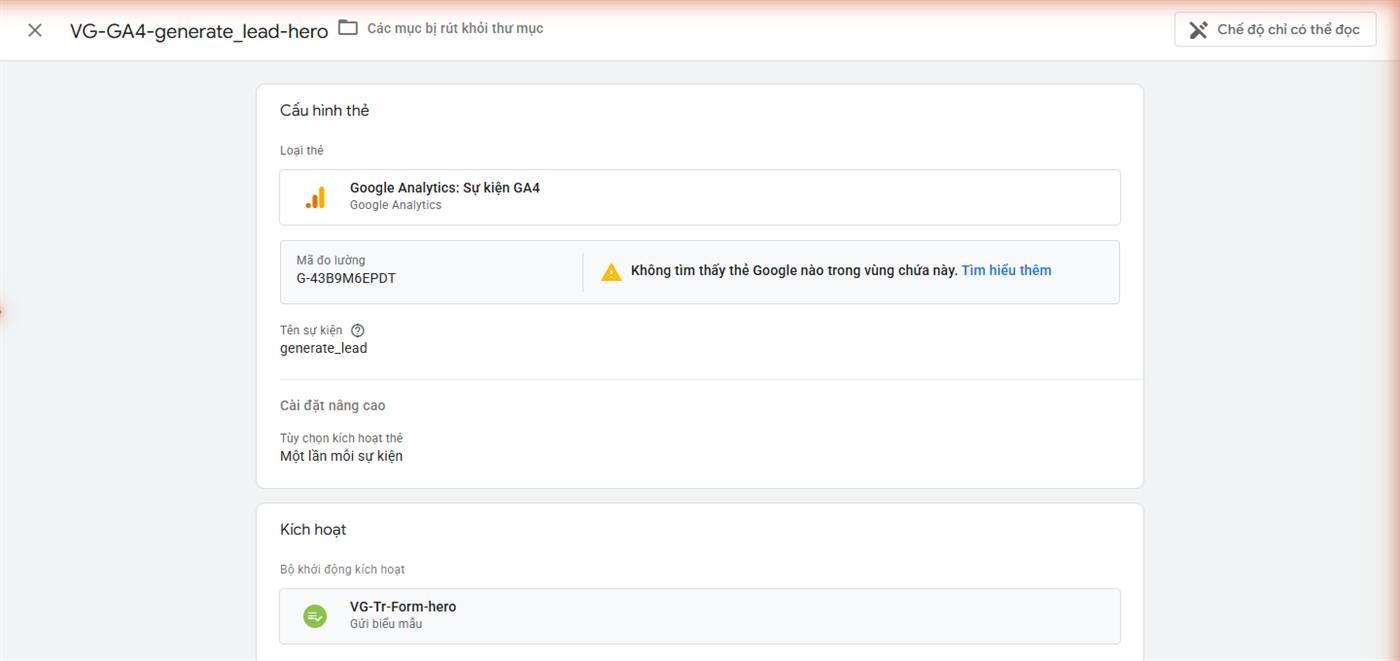The image size is (1400, 661).
Task: Select the Google Analytics: Sự kiện GA4 tag type
Action: tap(700, 197)
